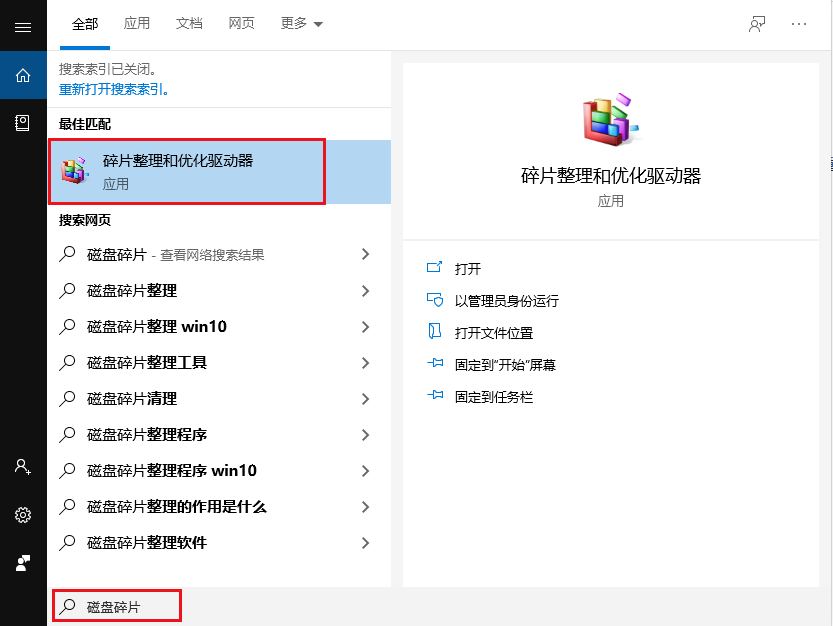Click the add account icon in sidebar
This screenshot has width=833, height=626.
23,467
